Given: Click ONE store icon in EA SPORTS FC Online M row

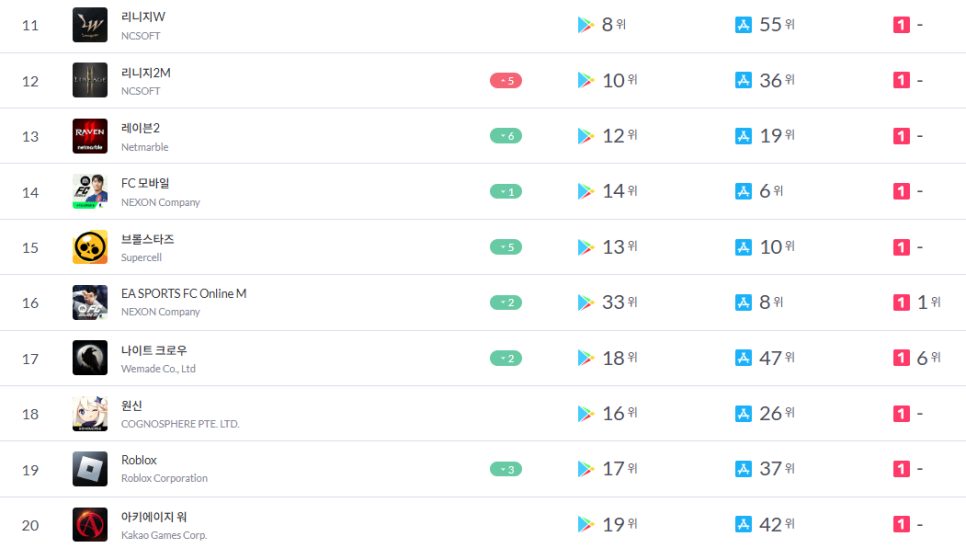Looking at the screenshot, I should tap(901, 302).
